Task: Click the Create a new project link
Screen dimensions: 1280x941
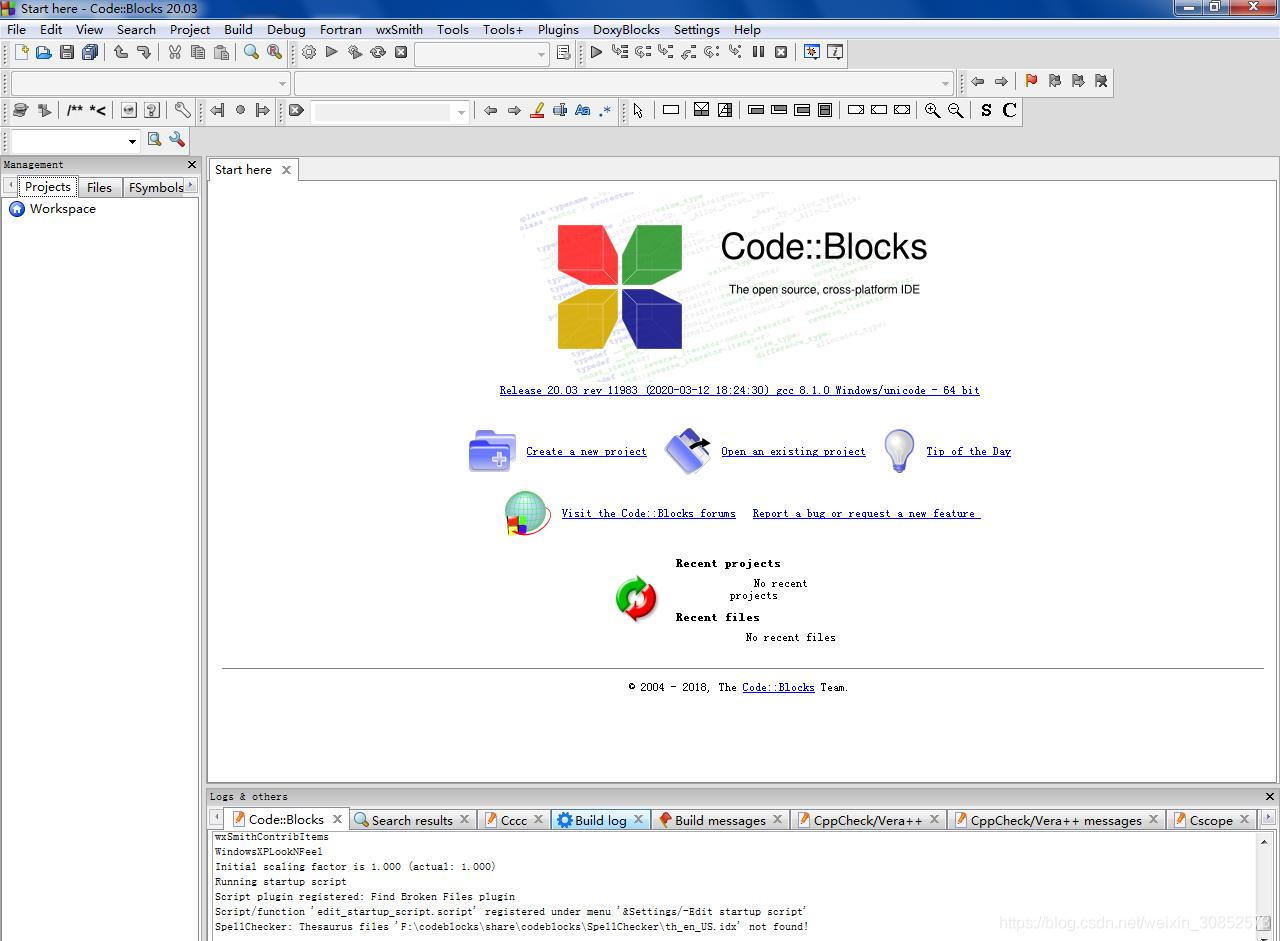Action: tap(586, 451)
